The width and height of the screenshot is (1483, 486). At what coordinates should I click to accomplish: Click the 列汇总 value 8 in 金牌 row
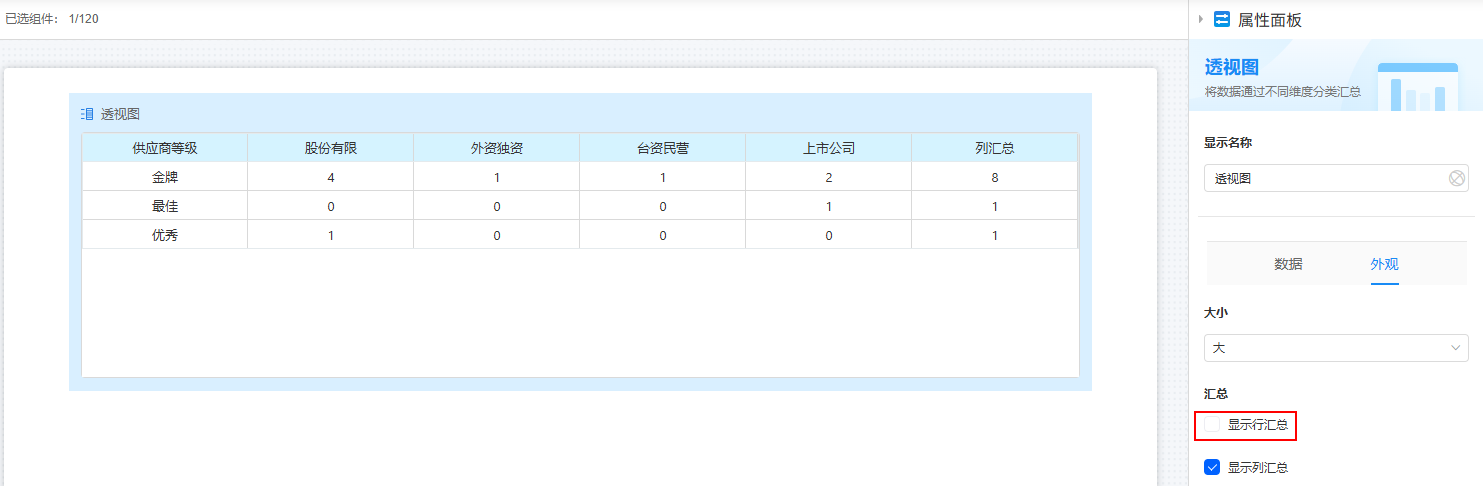995,177
